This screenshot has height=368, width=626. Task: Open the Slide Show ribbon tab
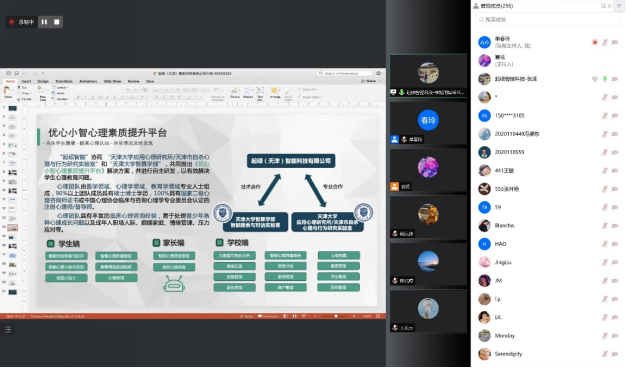pos(112,81)
